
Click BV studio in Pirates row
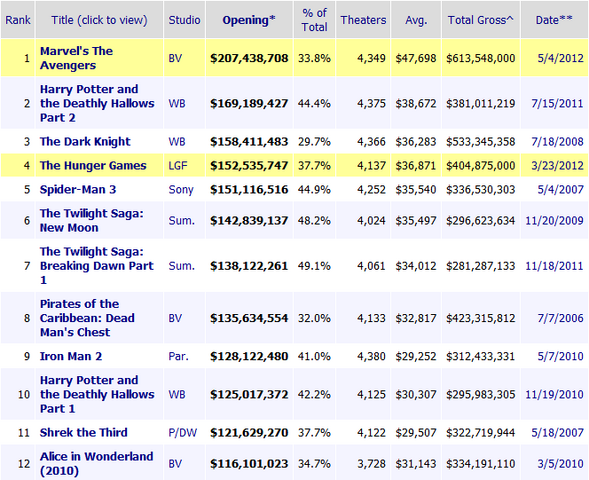click(175, 318)
